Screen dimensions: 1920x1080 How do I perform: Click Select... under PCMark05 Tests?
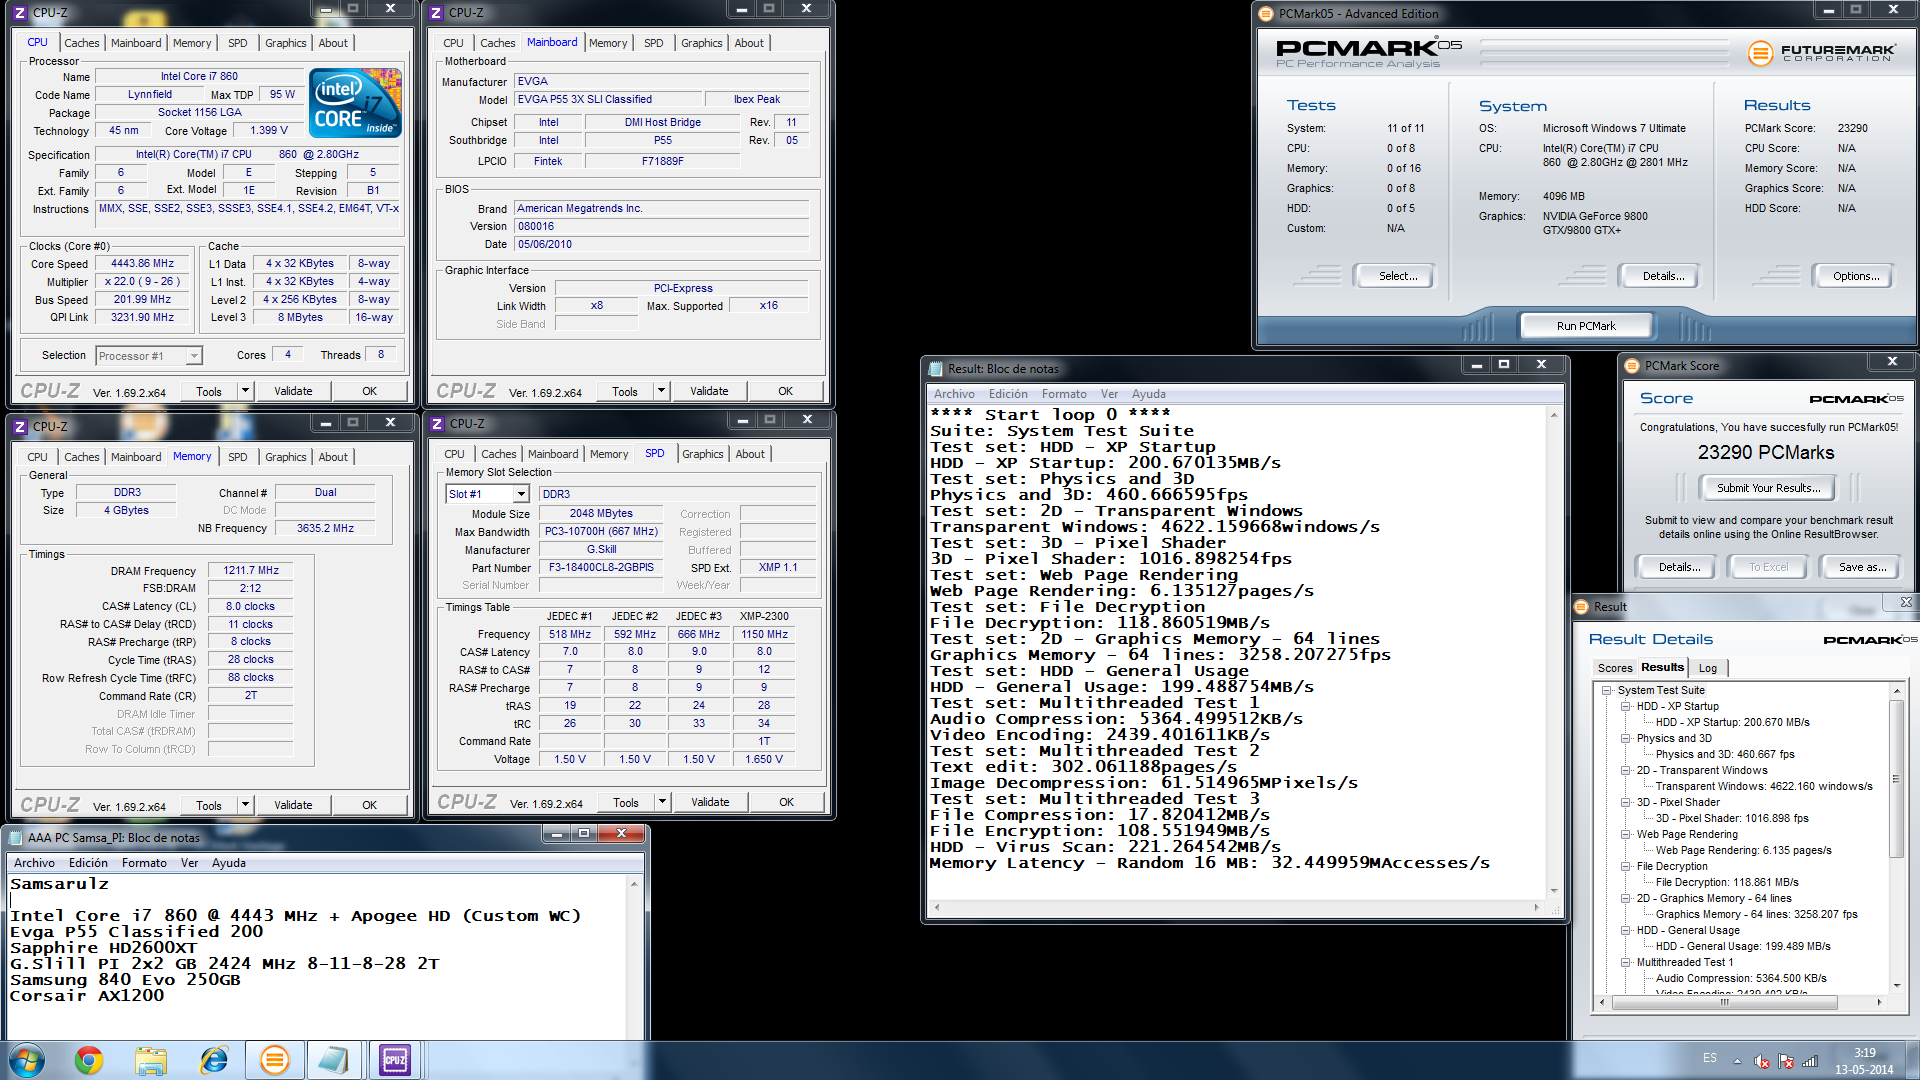(x=1398, y=276)
